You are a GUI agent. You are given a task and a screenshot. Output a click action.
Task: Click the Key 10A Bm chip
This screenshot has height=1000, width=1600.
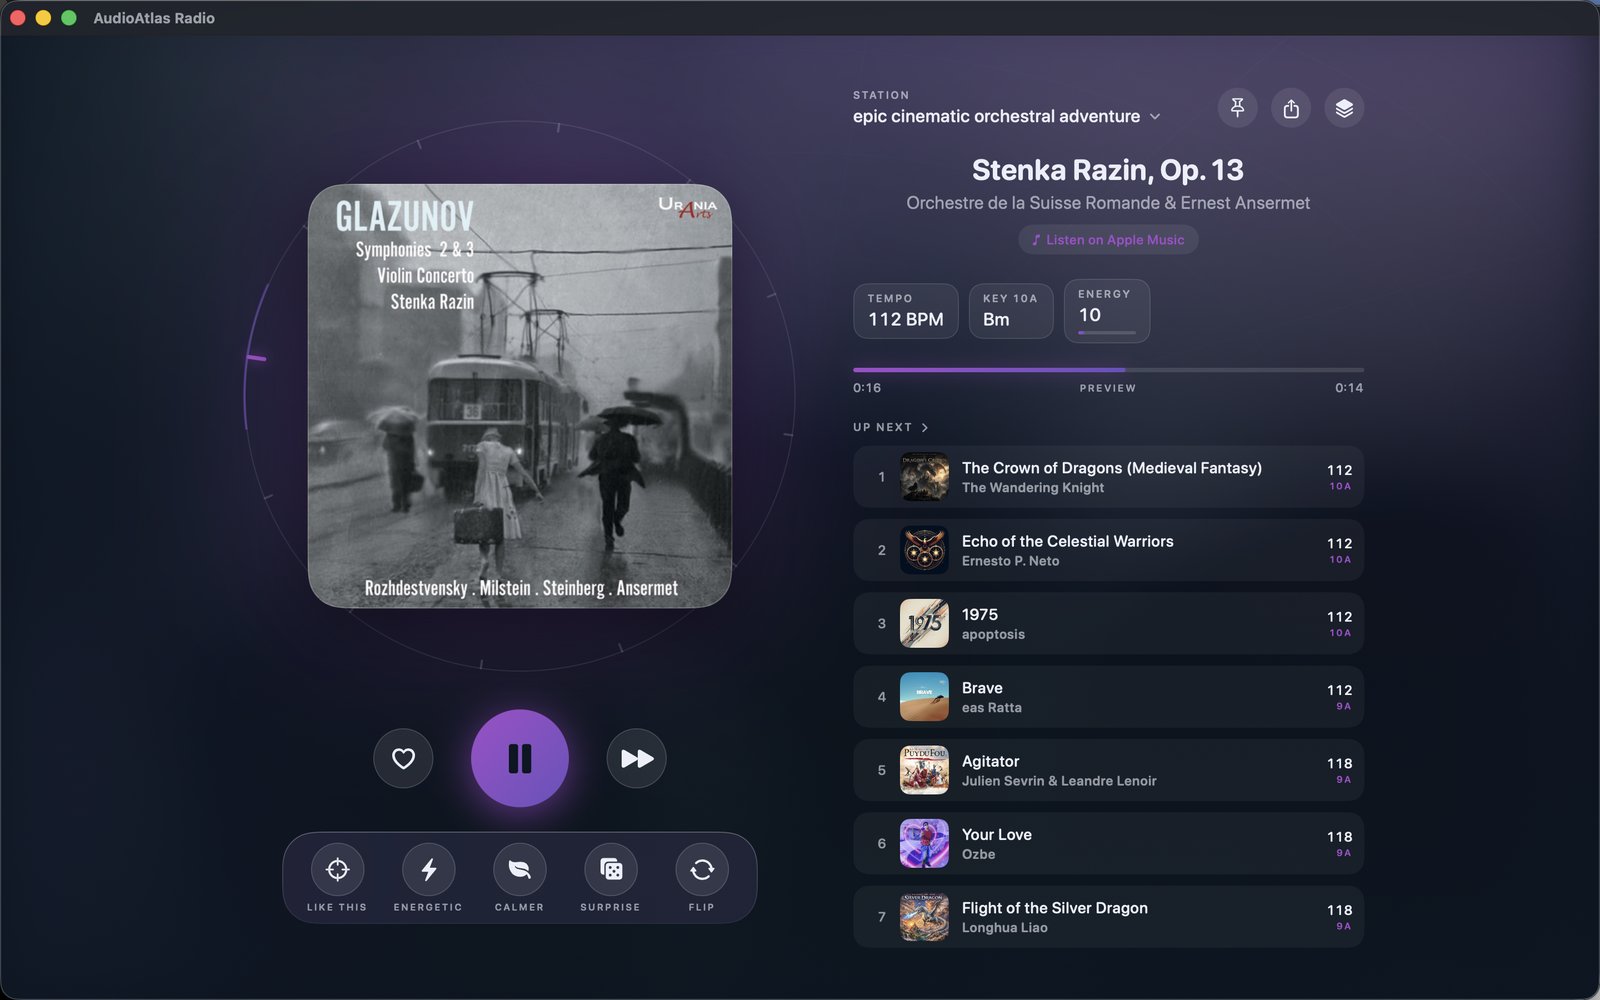point(1011,311)
